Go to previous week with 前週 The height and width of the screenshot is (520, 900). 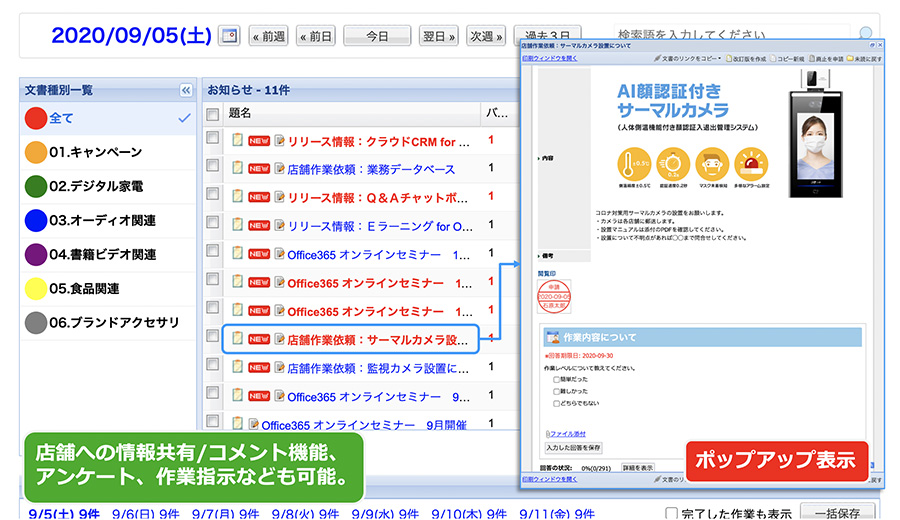click(x=269, y=36)
